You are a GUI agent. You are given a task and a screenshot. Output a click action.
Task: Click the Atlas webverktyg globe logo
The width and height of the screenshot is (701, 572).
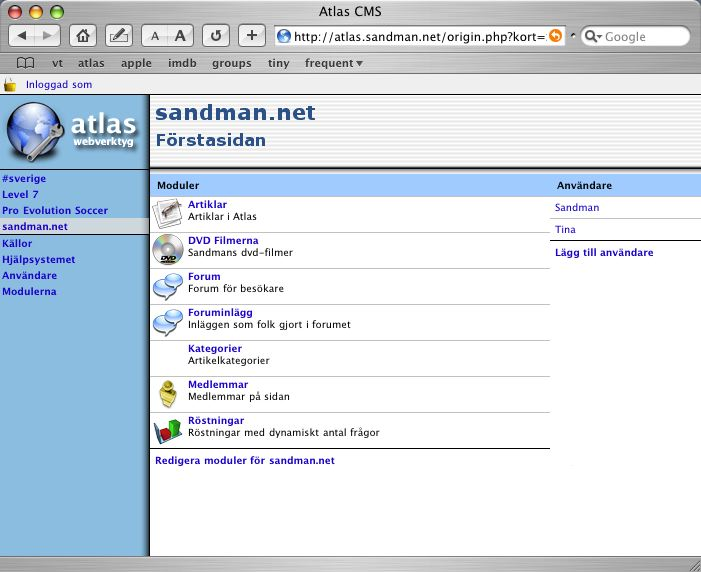(36, 135)
